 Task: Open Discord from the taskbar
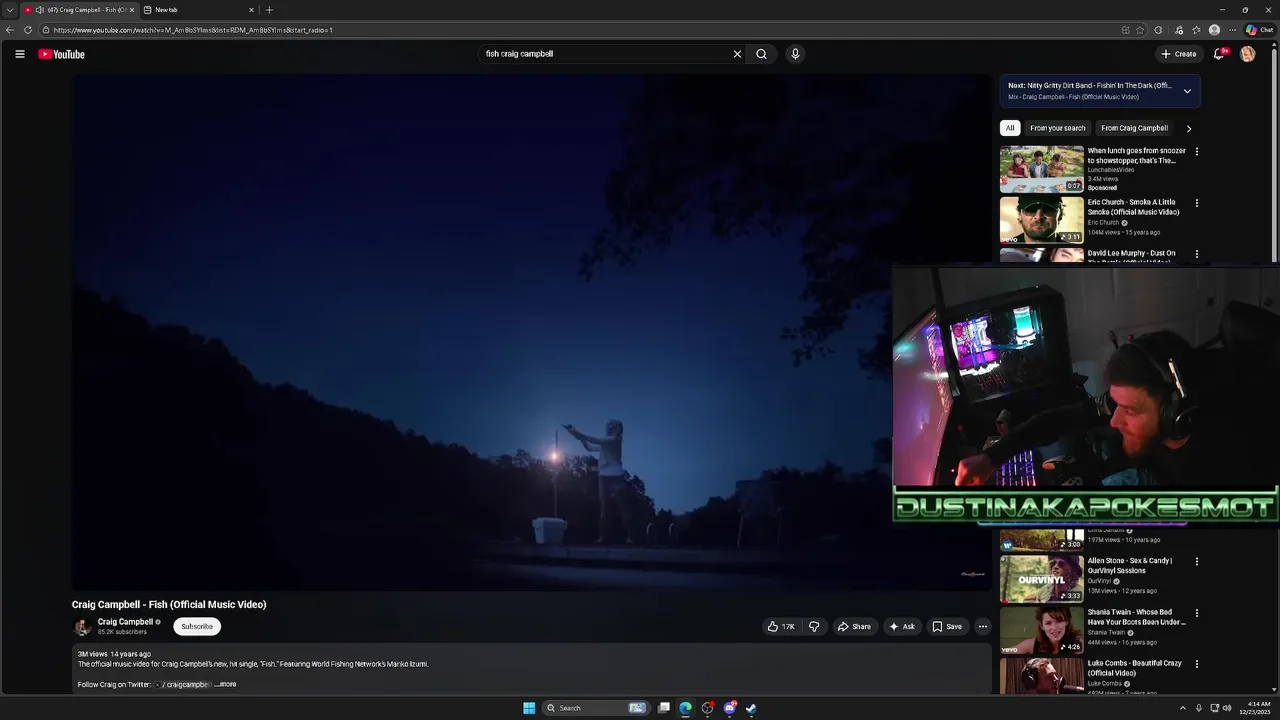[729, 708]
